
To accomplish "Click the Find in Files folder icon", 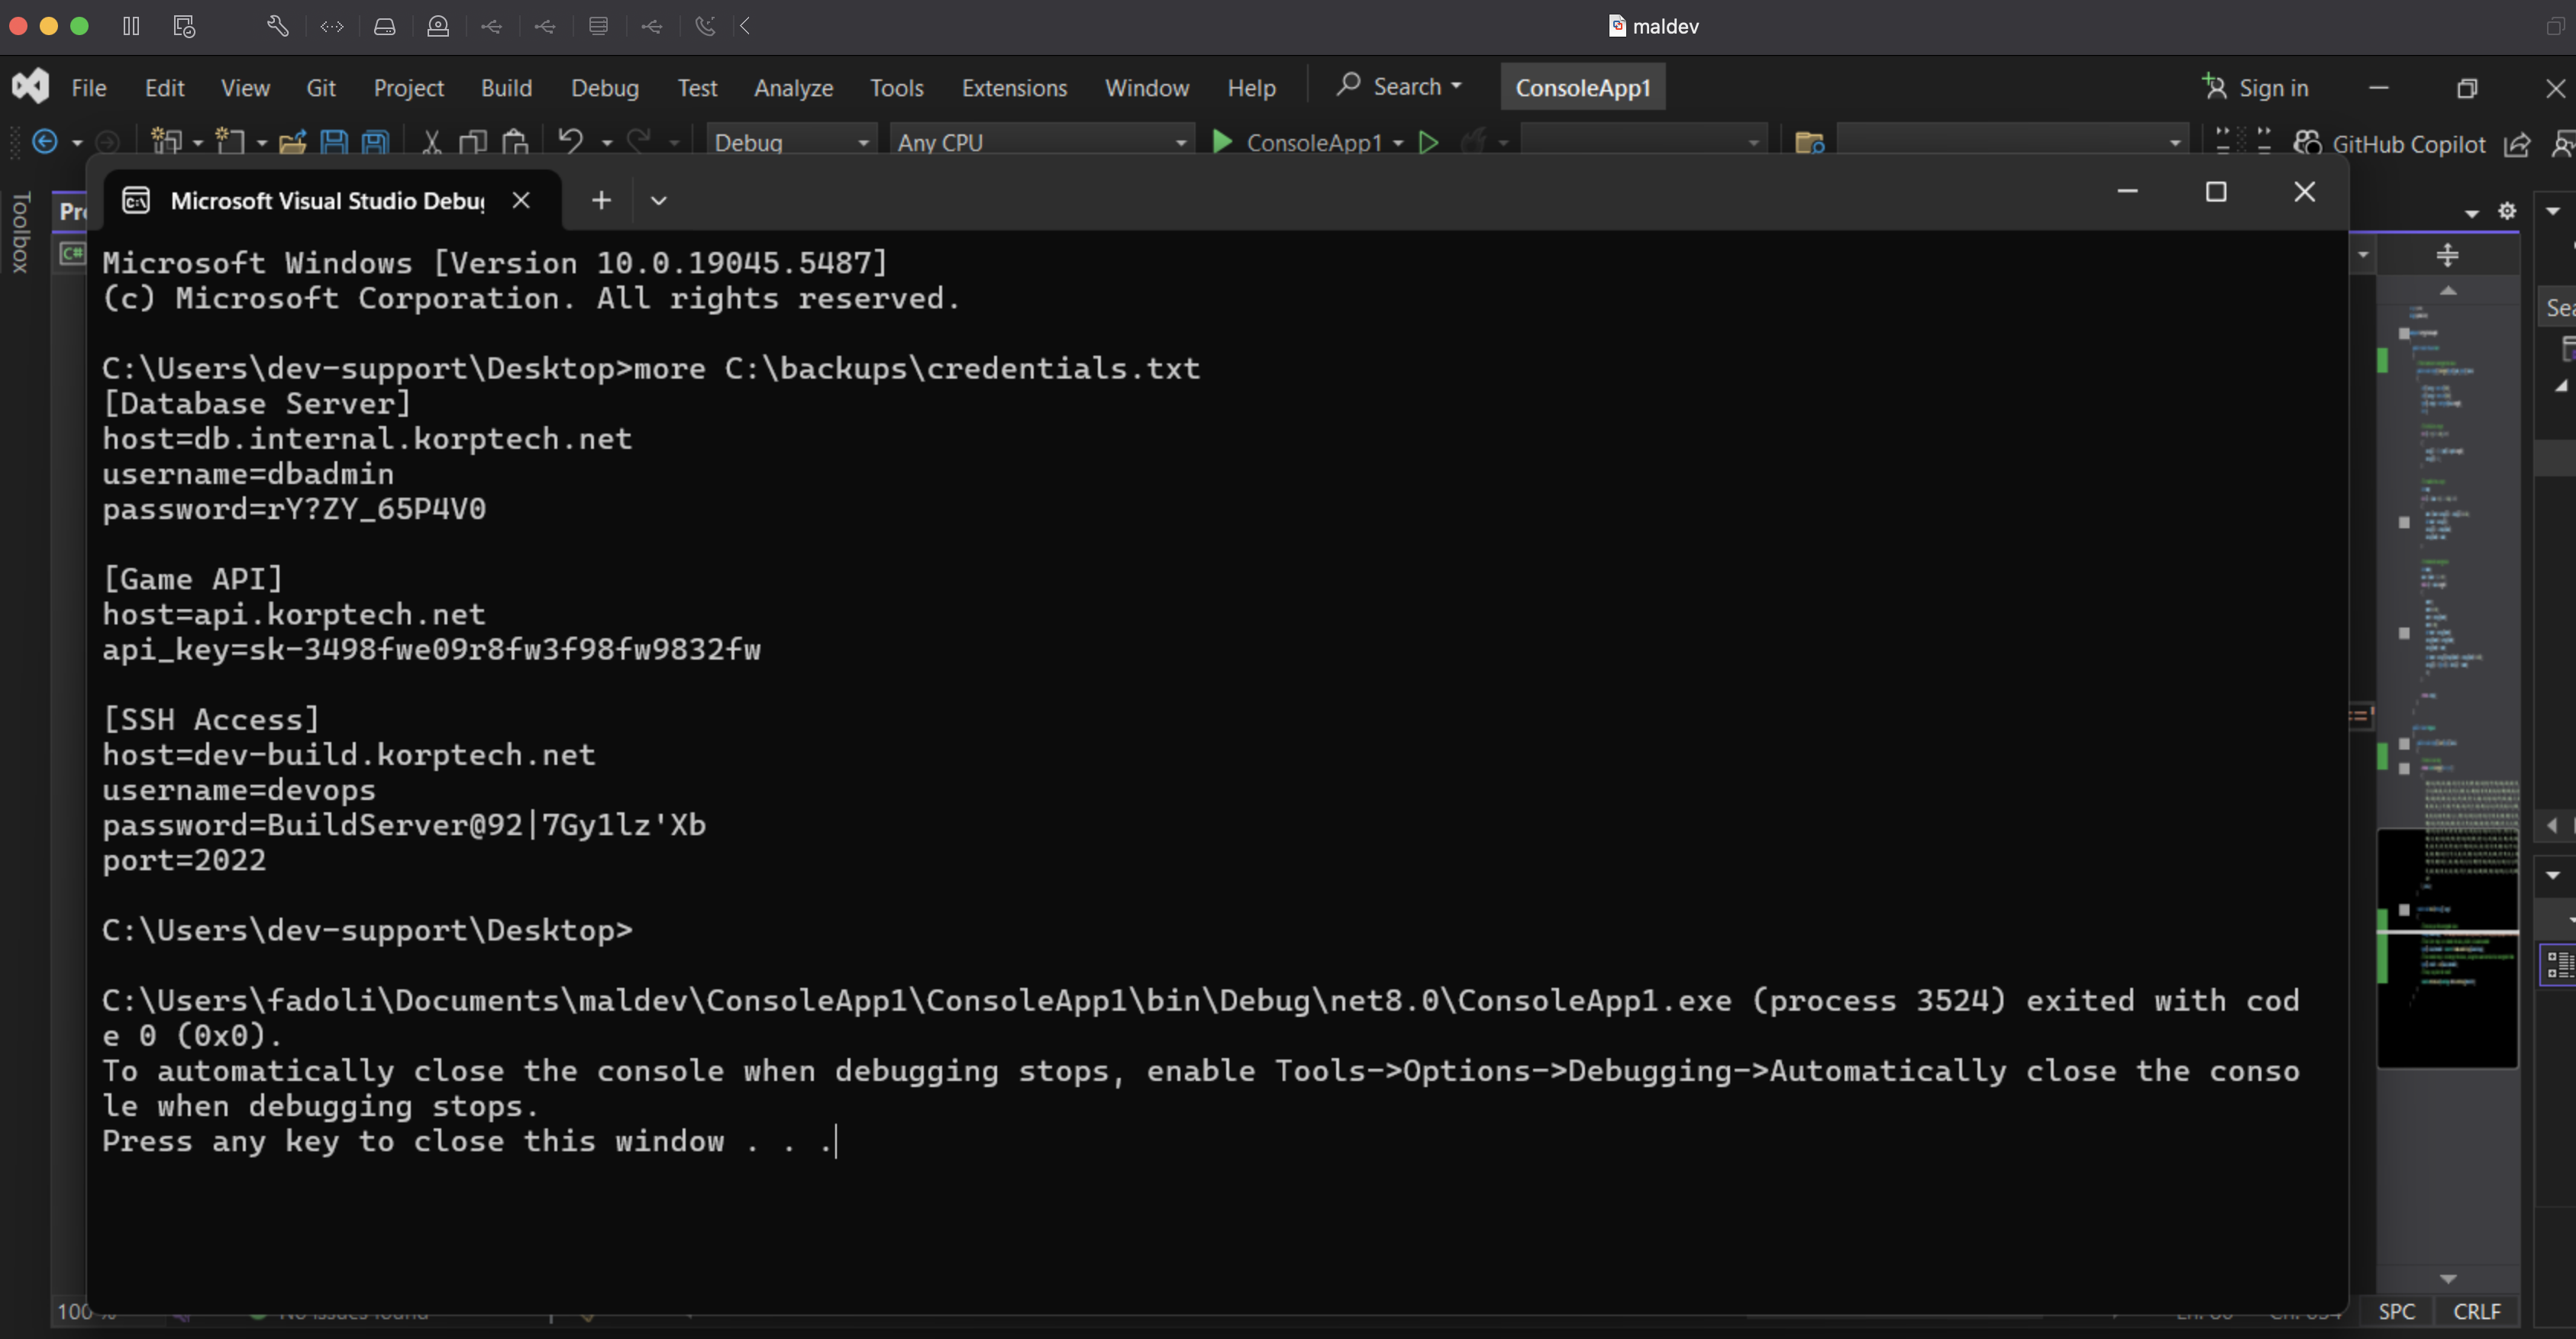I will 1810,143.
